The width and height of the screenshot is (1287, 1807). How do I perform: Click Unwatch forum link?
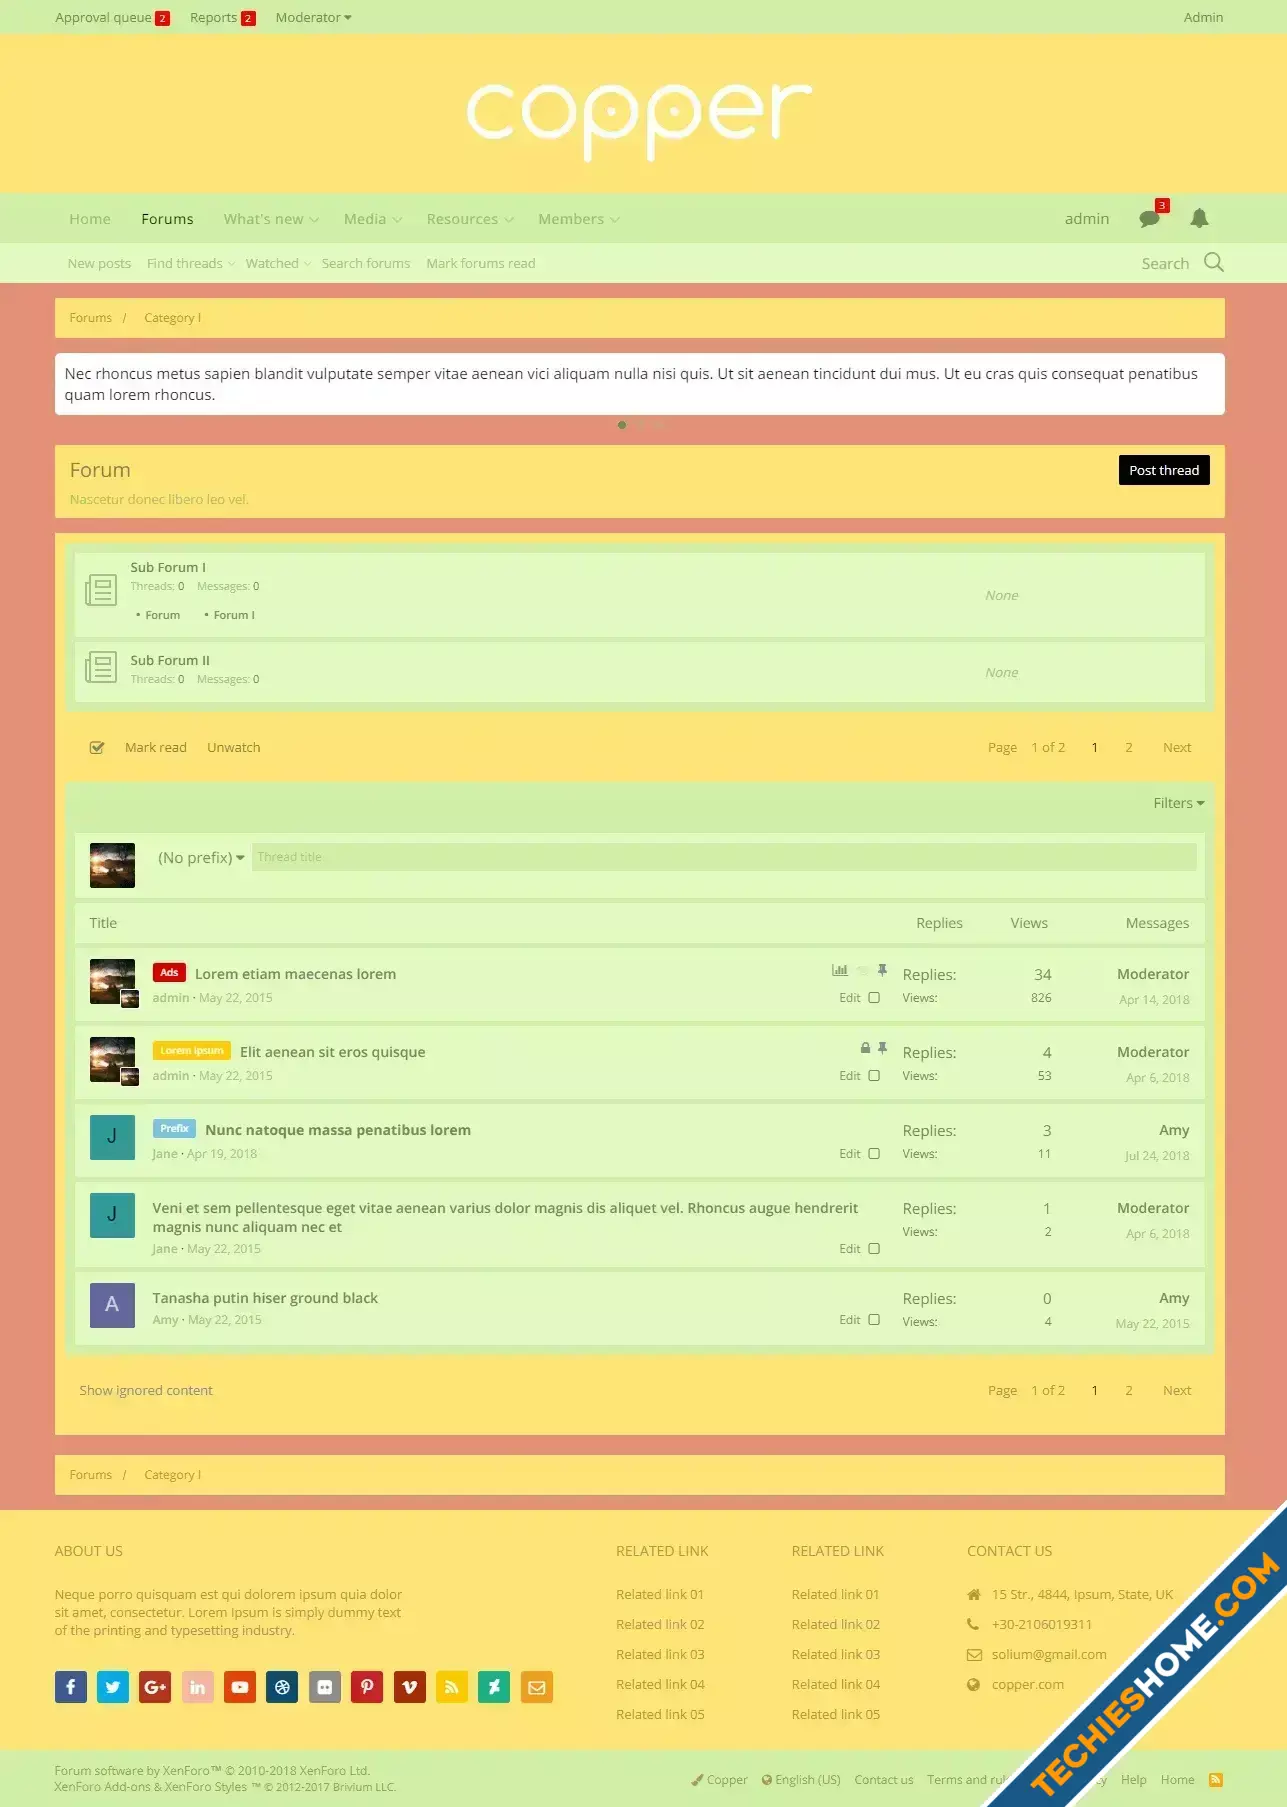coord(234,747)
